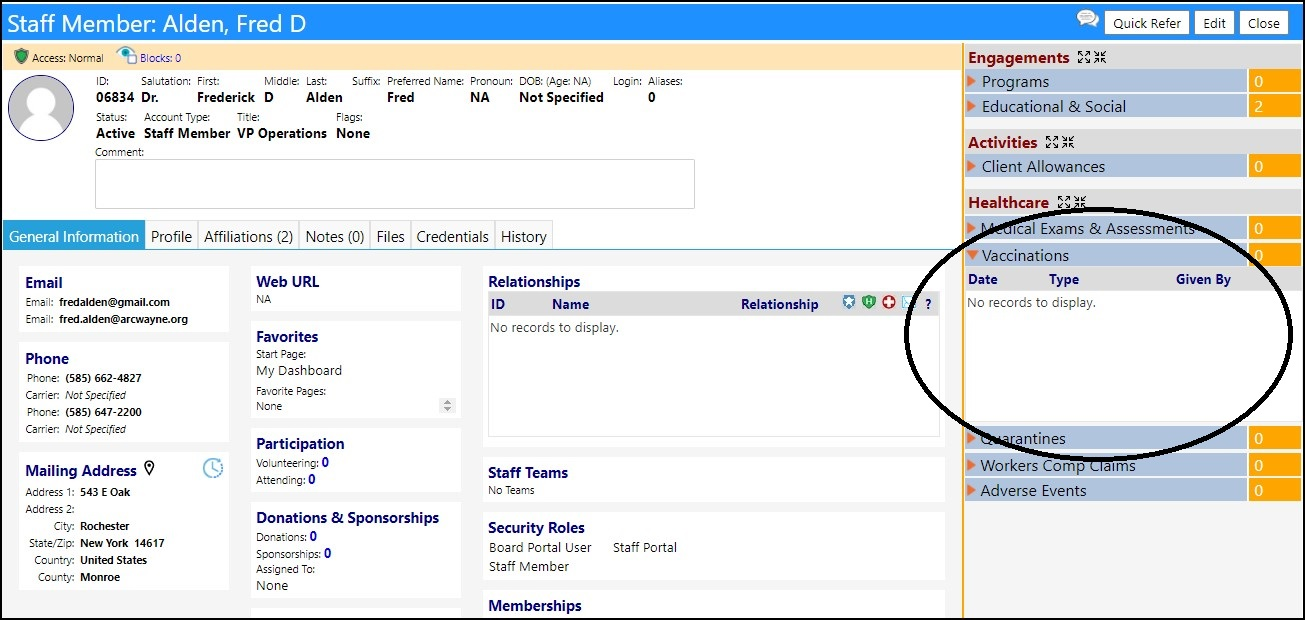Click the Type column header in Vaccinations

(x=1064, y=279)
